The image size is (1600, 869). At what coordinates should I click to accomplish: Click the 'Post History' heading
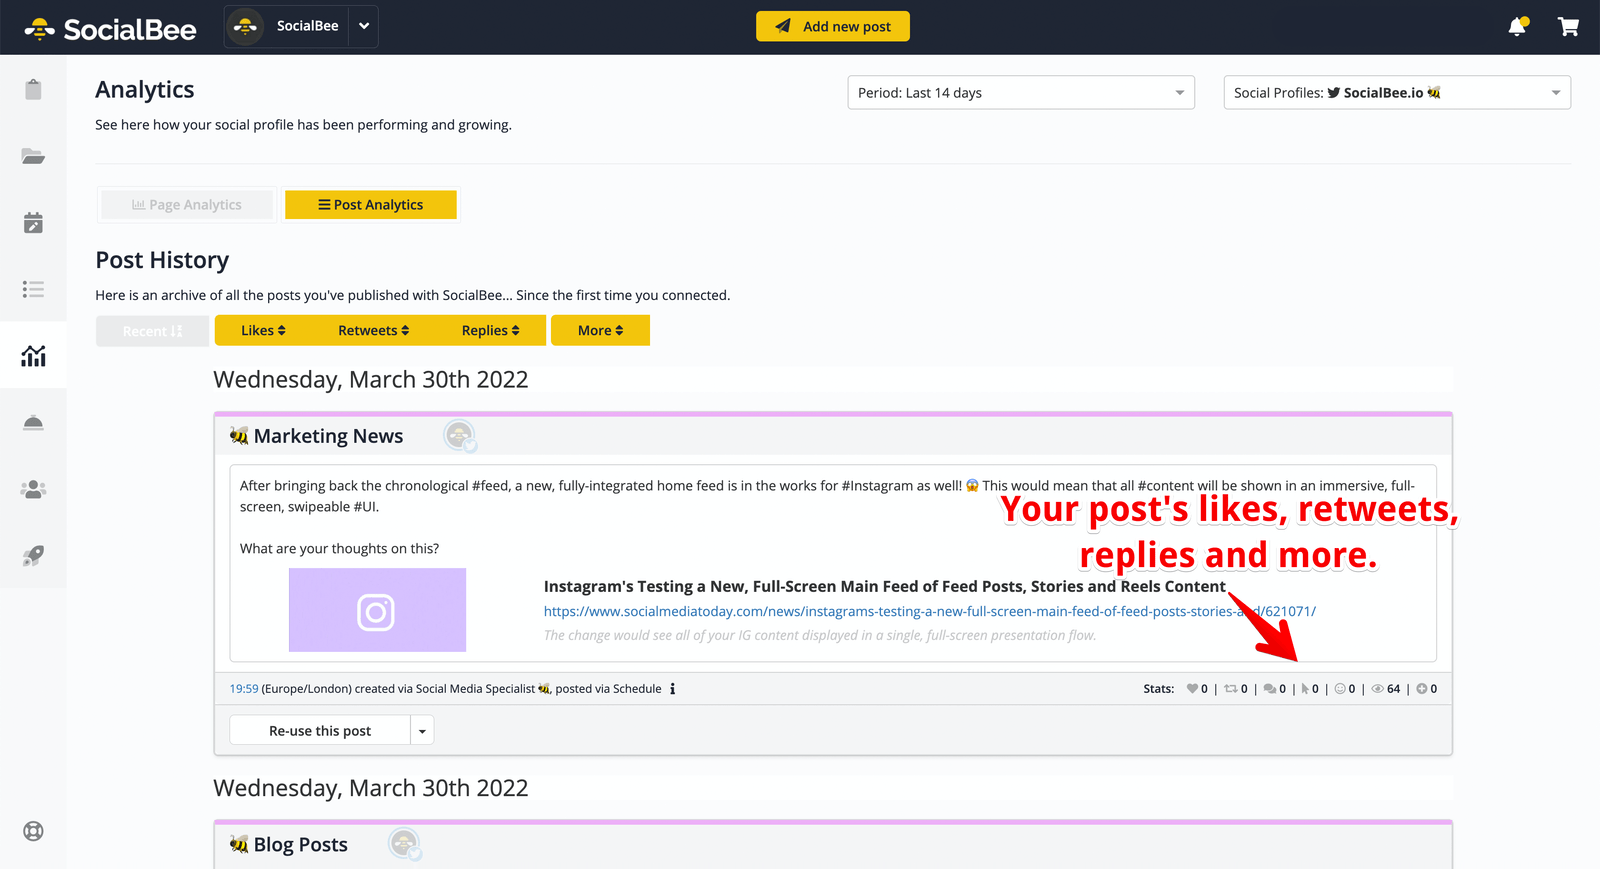[x=162, y=260]
